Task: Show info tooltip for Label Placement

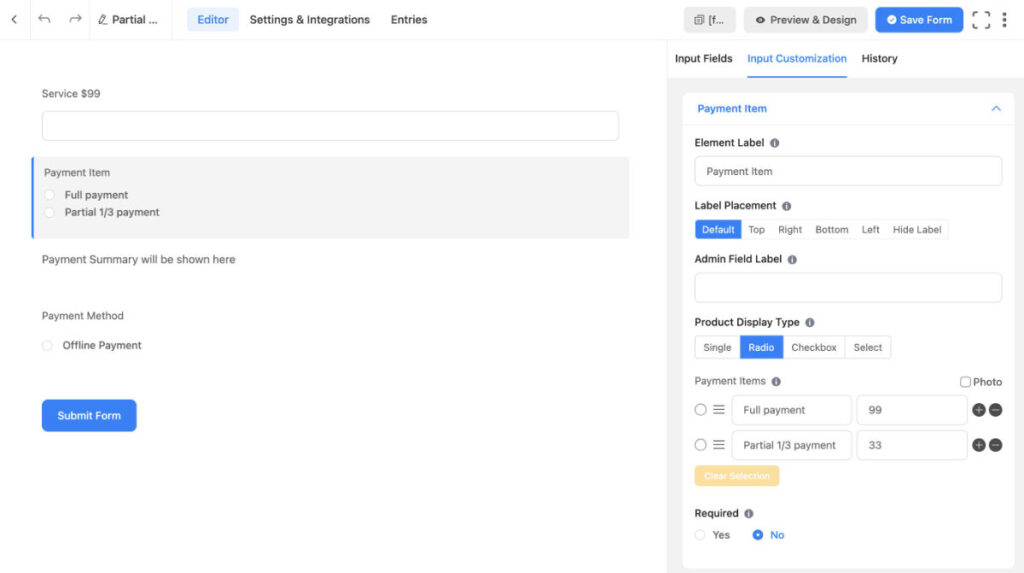Action: coord(786,206)
